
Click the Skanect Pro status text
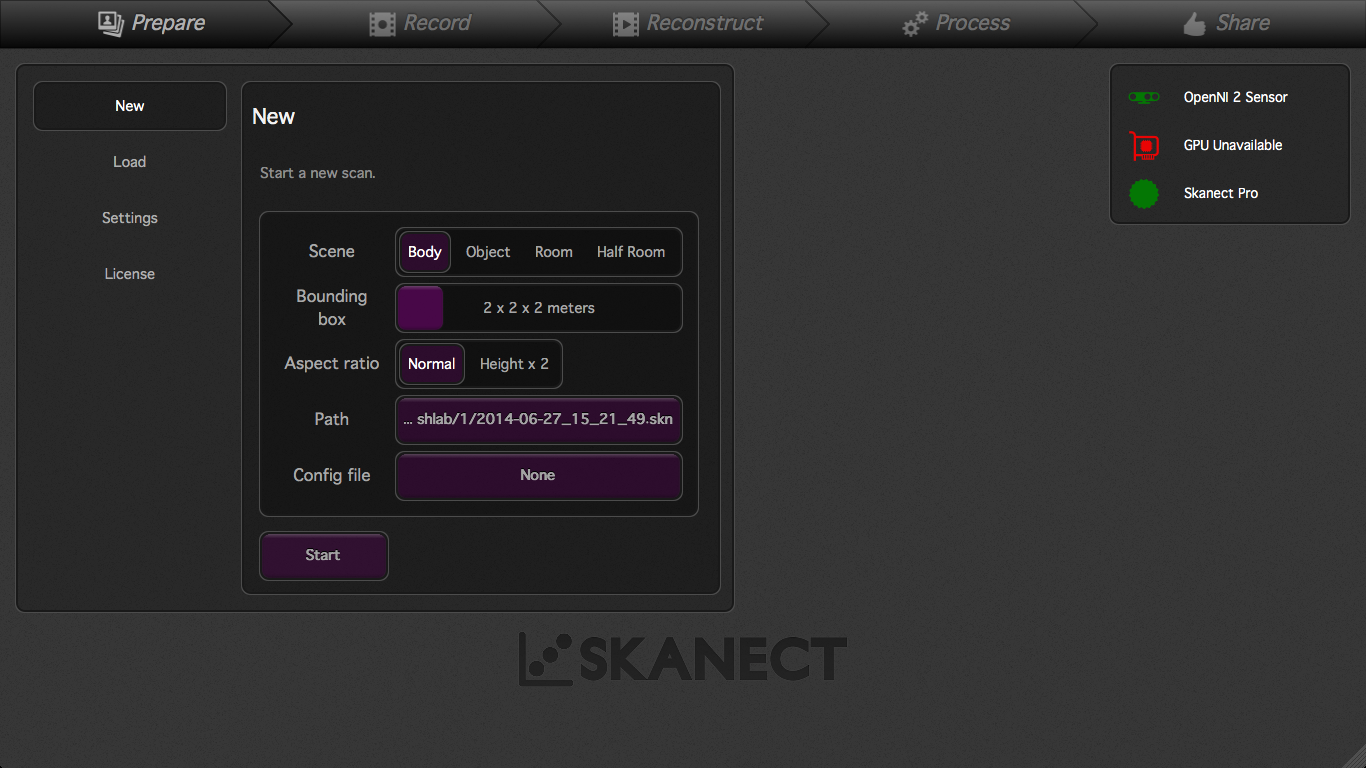[x=1220, y=193]
